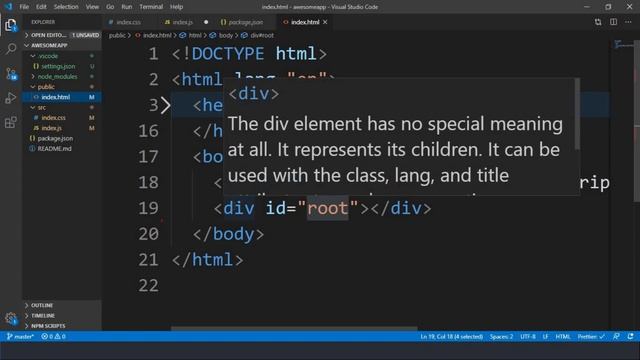Screen dimensions: 640x360
Task: Open index.js in the src folder
Action: pos(61,128)
